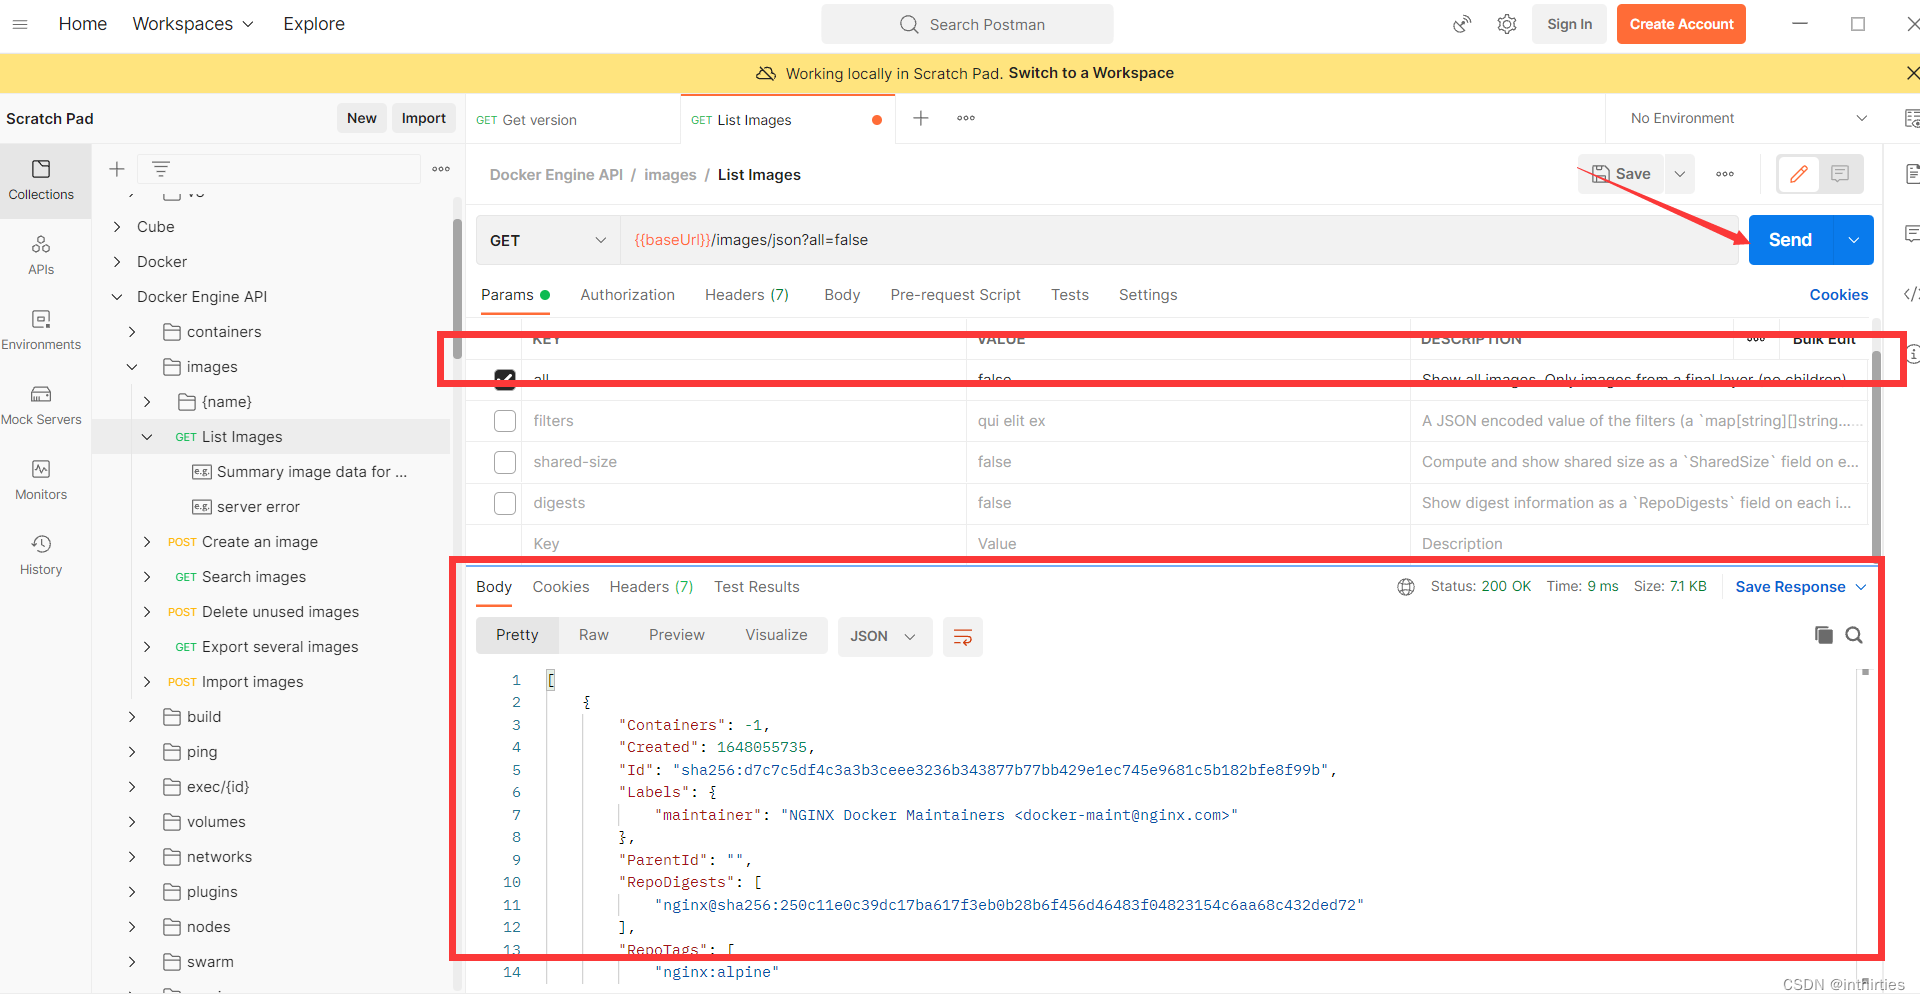Select the Visualize response view
Viewport: 1920px width, 1000px height.
(x=776, y=635)
